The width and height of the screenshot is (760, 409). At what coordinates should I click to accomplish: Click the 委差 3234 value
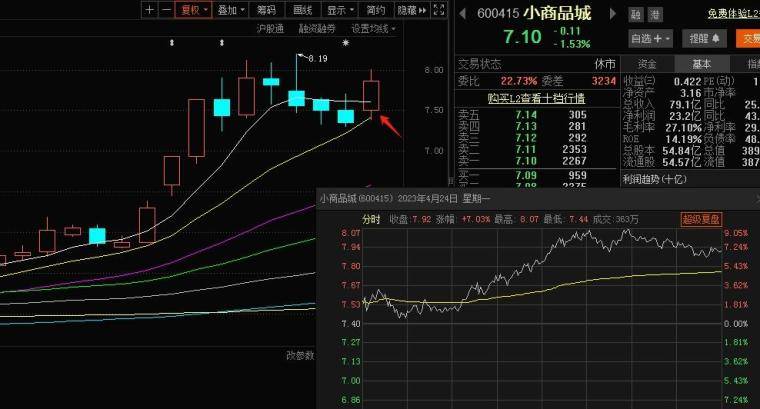click(604, 81)
